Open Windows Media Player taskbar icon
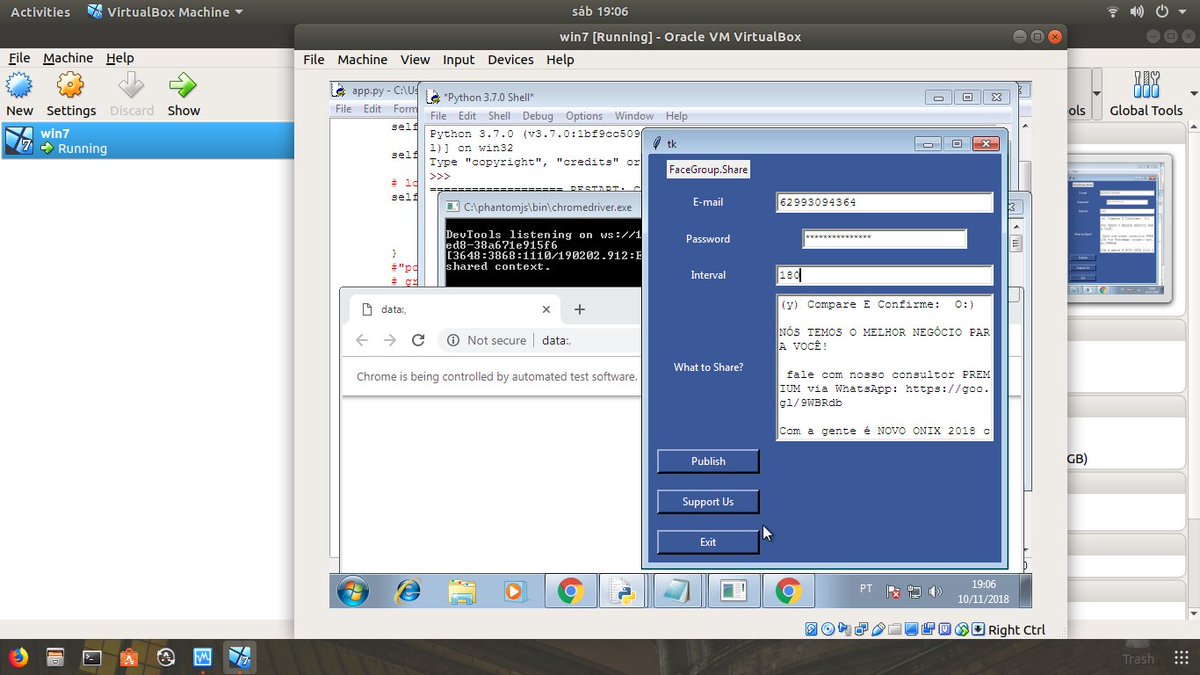Screen dimensions: 1200x675 pos(515,591)
